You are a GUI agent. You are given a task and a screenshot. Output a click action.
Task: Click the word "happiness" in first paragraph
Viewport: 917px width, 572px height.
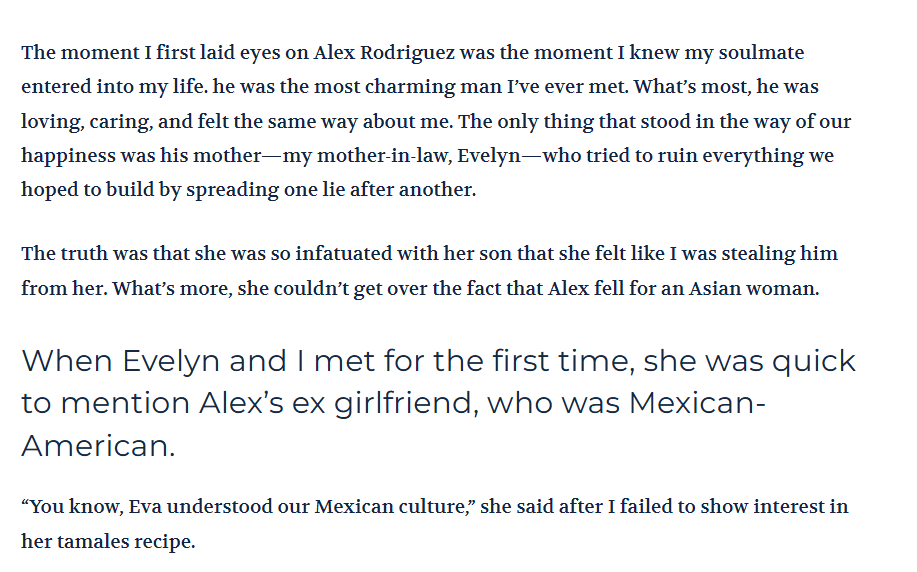(x=65, y=156)
